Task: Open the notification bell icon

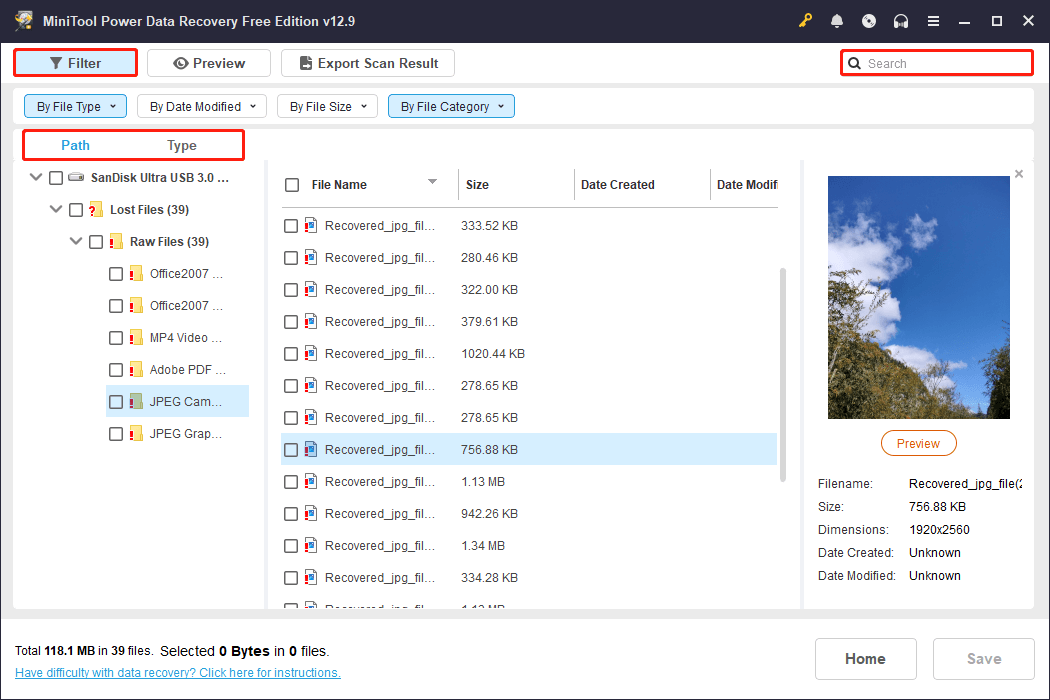Action: pyautogui.click(x=837, y=21)
